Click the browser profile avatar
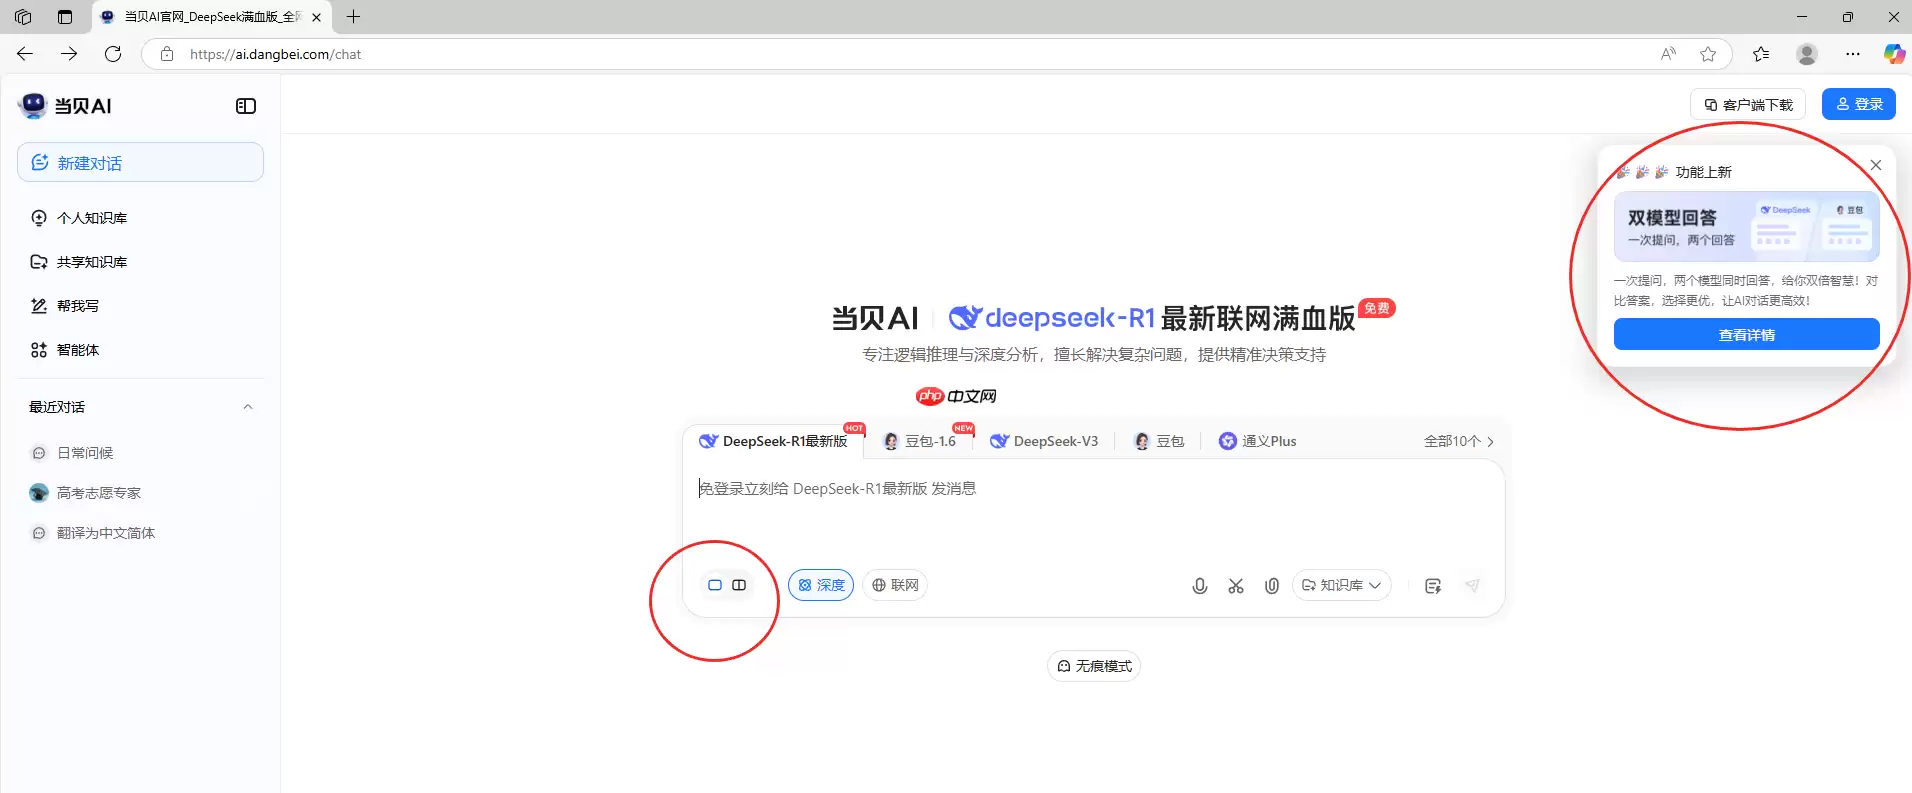The width and height of the screenshot is (1912, 793). point(1807,54)
